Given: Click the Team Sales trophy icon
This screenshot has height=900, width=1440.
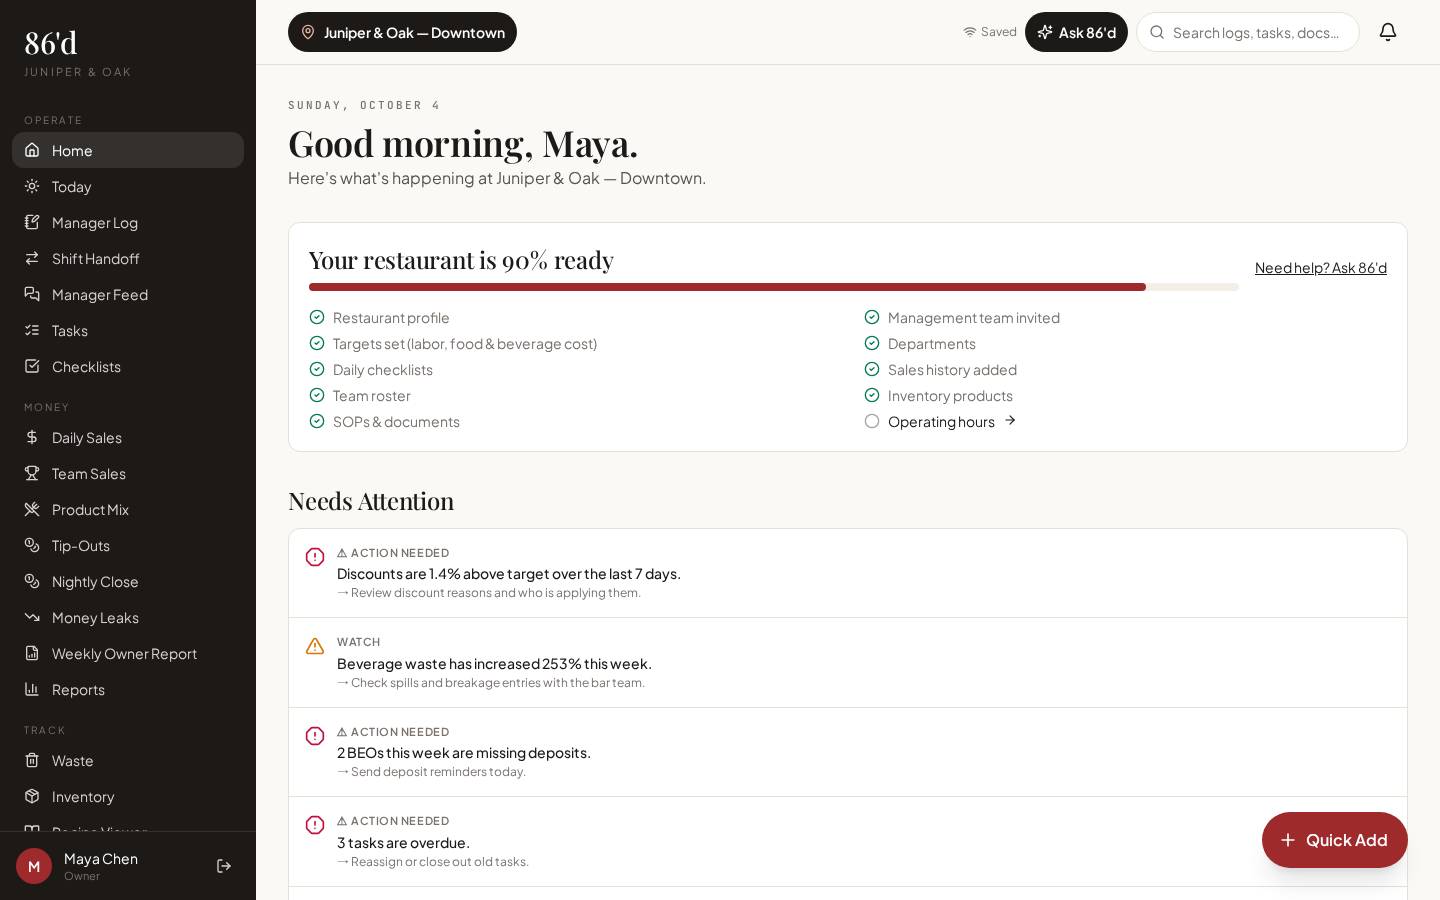Looking at the screenshot, I should [x=32, y=473].
